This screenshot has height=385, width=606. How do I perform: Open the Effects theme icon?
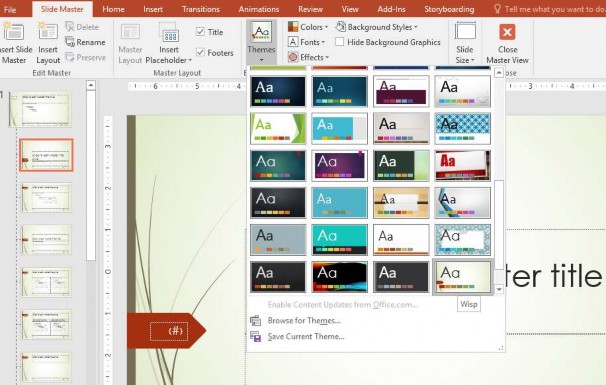coord(293,57)
